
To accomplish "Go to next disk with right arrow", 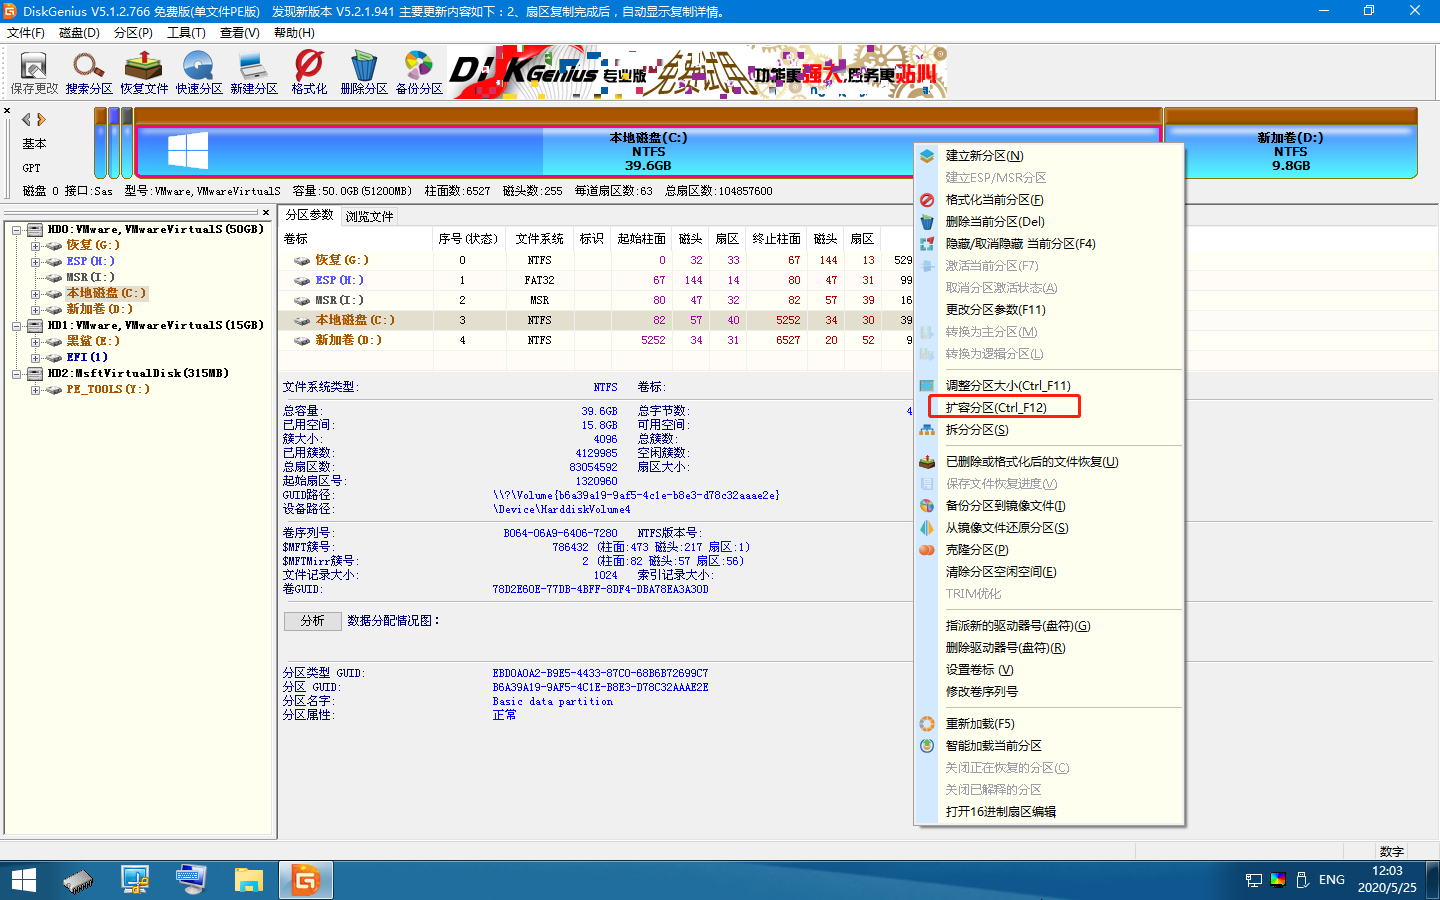I will point(42,119).
